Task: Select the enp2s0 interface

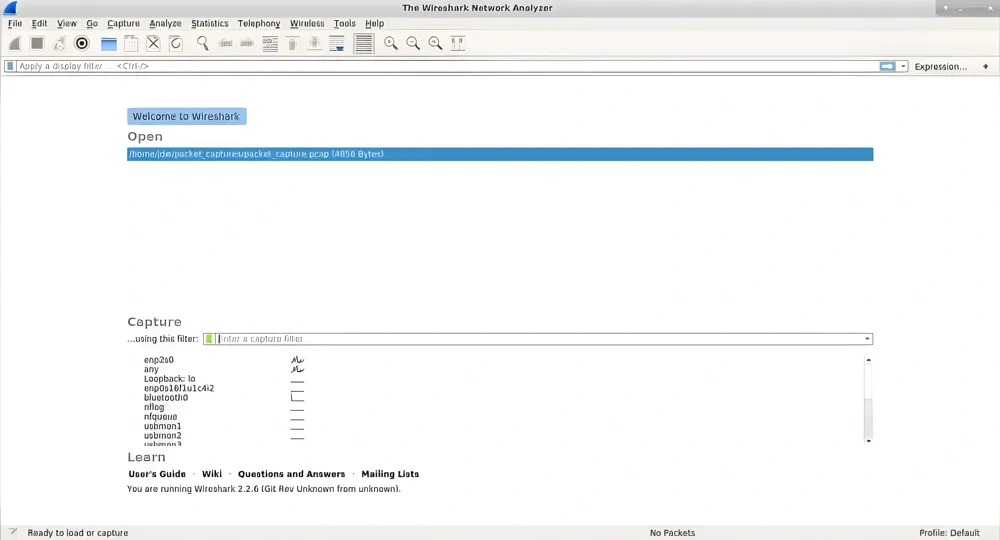Action: click(x=159, y=360)
